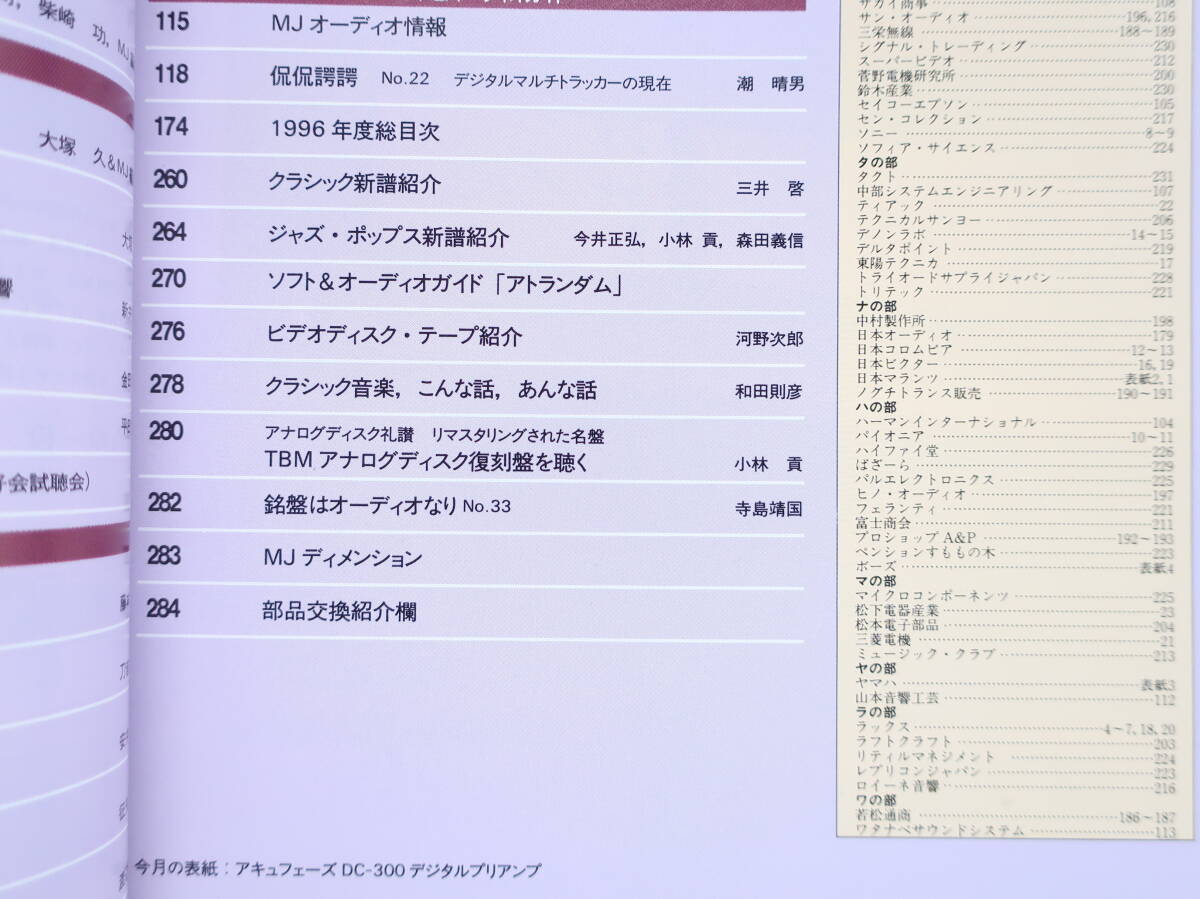Click the 'タの部' section heading

pyautogui.click(x=878, y=161)
